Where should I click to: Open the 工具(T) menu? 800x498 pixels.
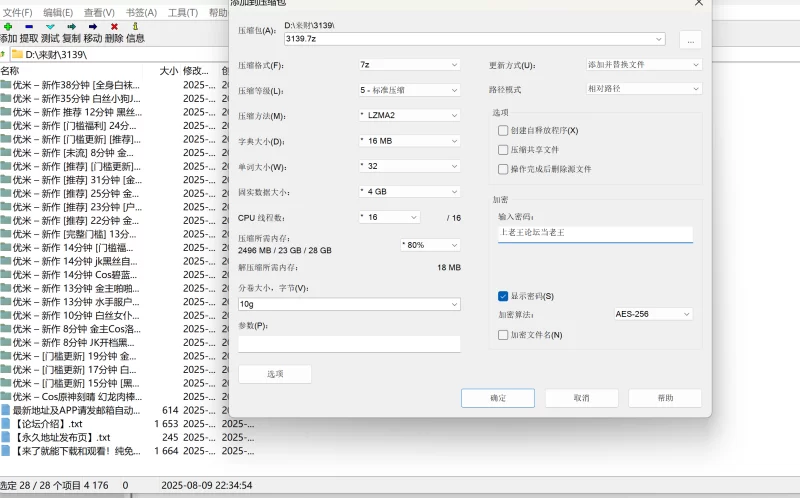tap(183, 13)
